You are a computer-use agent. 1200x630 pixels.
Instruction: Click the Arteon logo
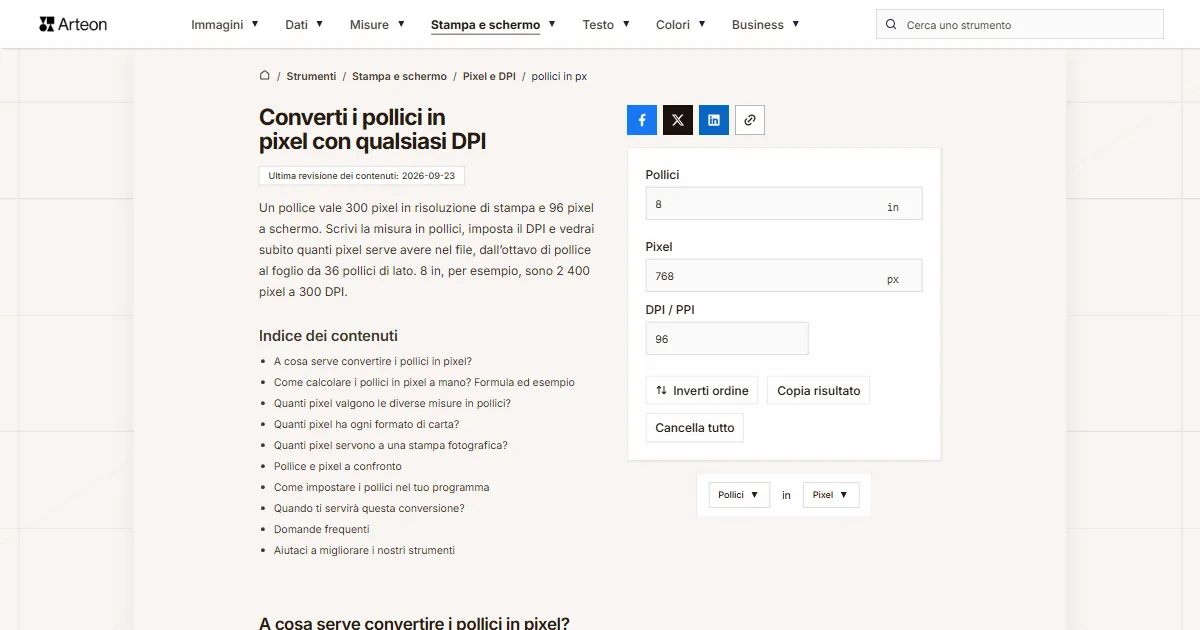pos(73,24)
